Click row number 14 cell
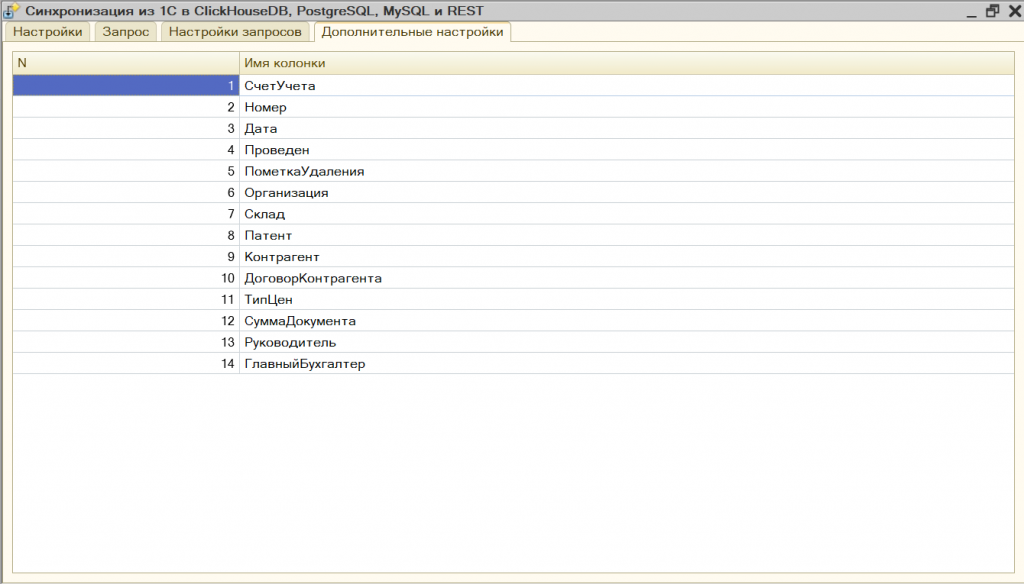 point(126,364)
